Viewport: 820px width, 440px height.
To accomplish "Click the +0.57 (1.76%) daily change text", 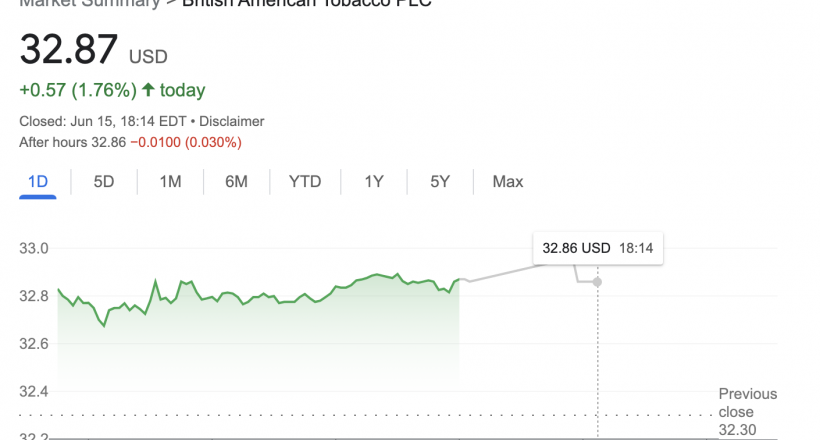I will [x=78, y=90].
